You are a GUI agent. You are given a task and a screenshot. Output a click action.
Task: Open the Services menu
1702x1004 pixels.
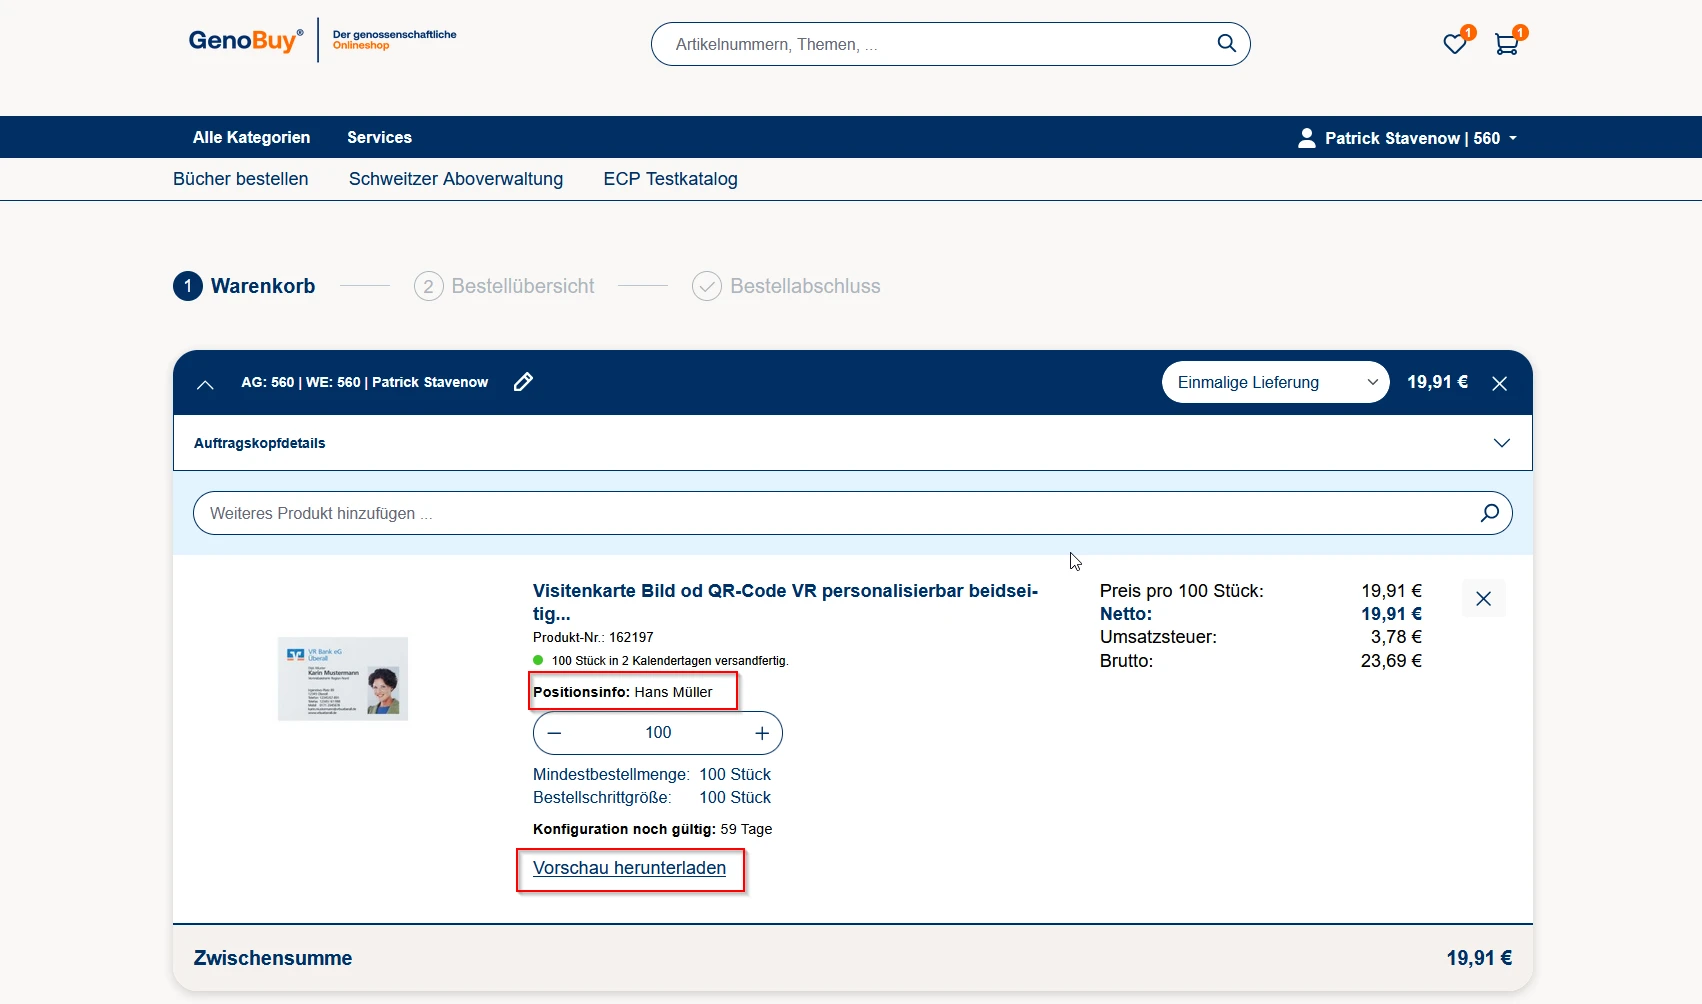[x=379, y=137]
